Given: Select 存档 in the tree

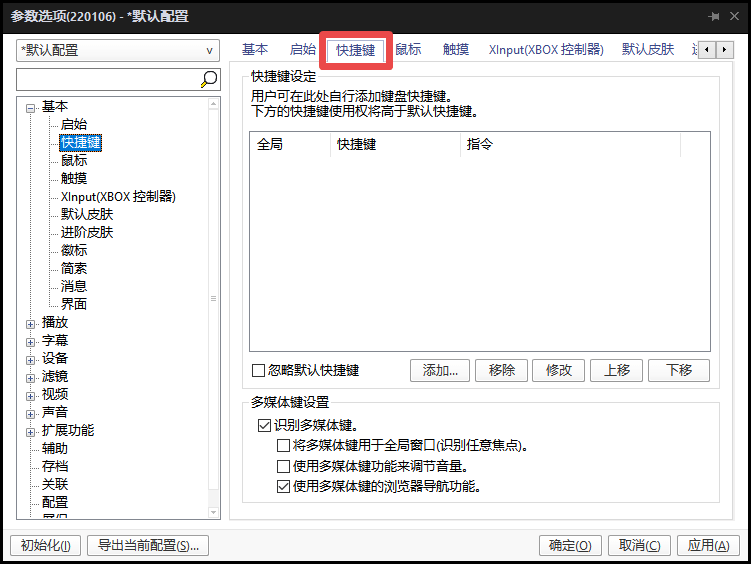Looking at the screenshot, I should pos(55,466).
